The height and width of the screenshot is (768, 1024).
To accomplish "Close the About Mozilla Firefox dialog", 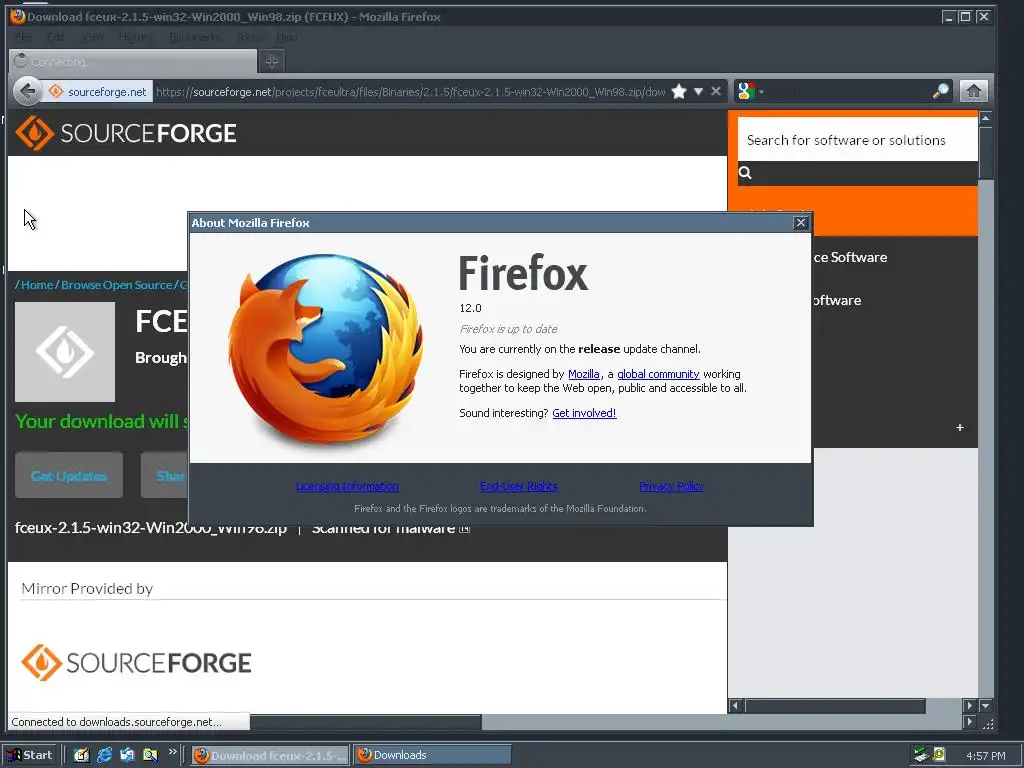I will coord(801,223).
